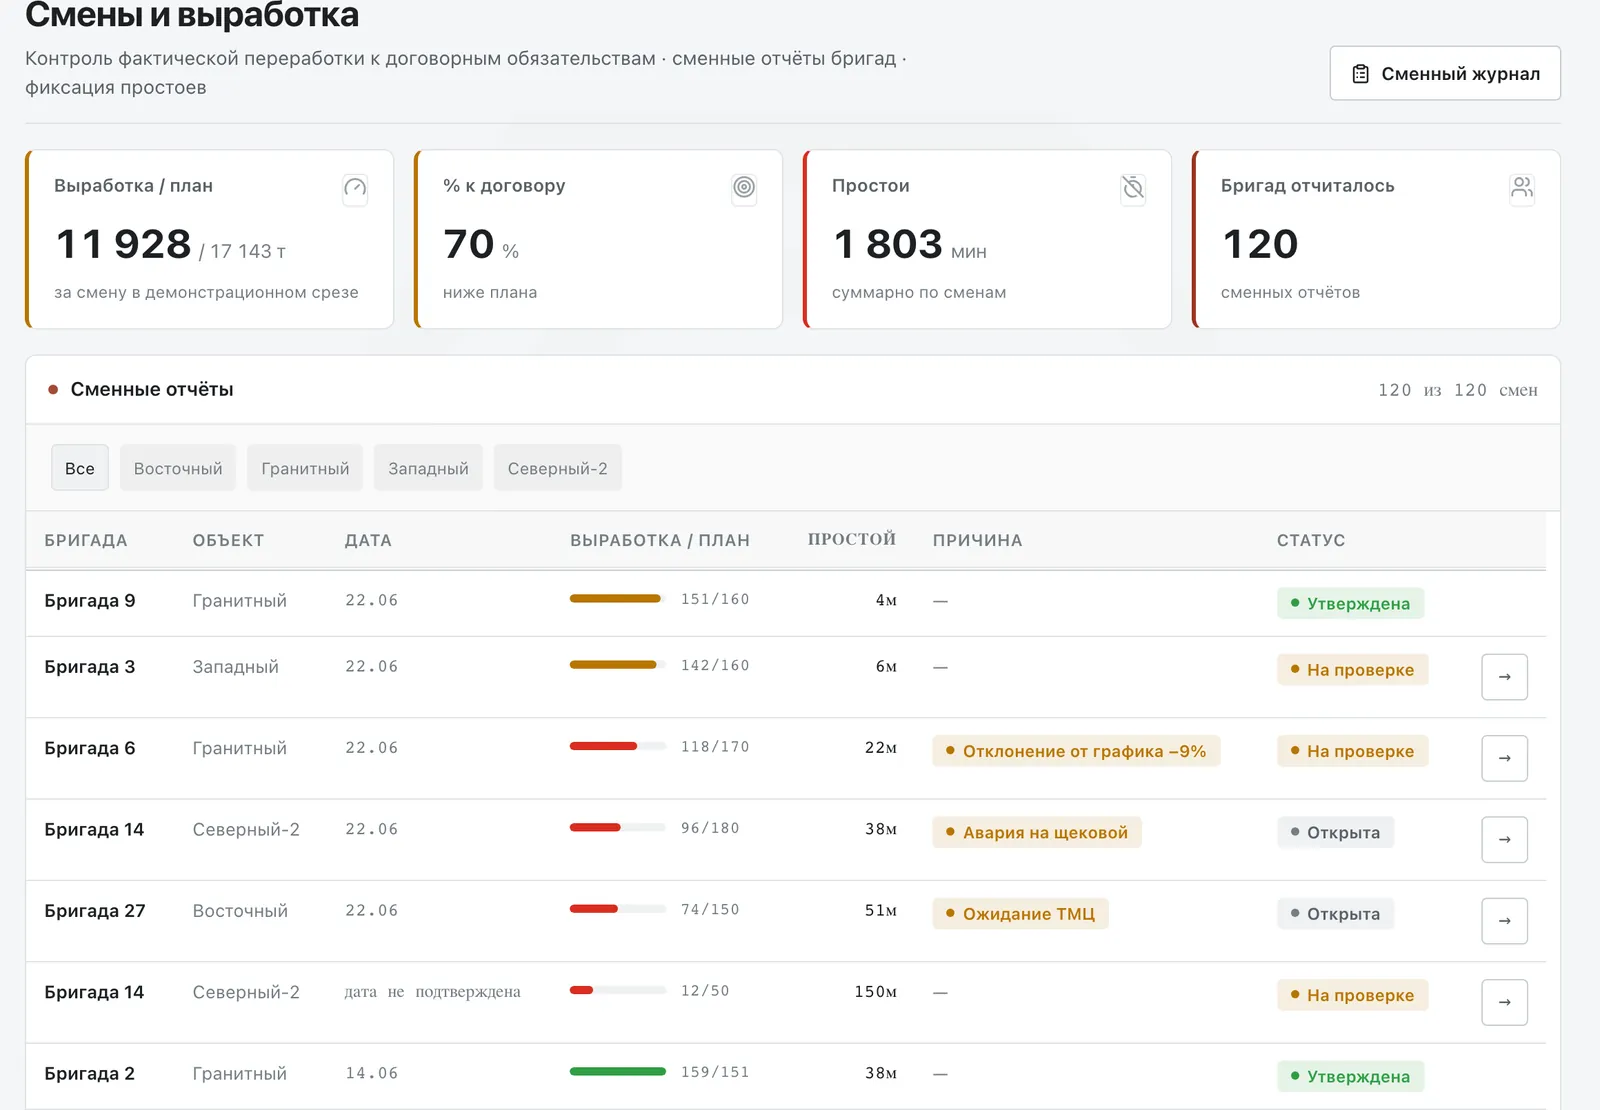Filter reports by Северный-2
Viewport: 1600px width, 1110px height.
[557, 468]
